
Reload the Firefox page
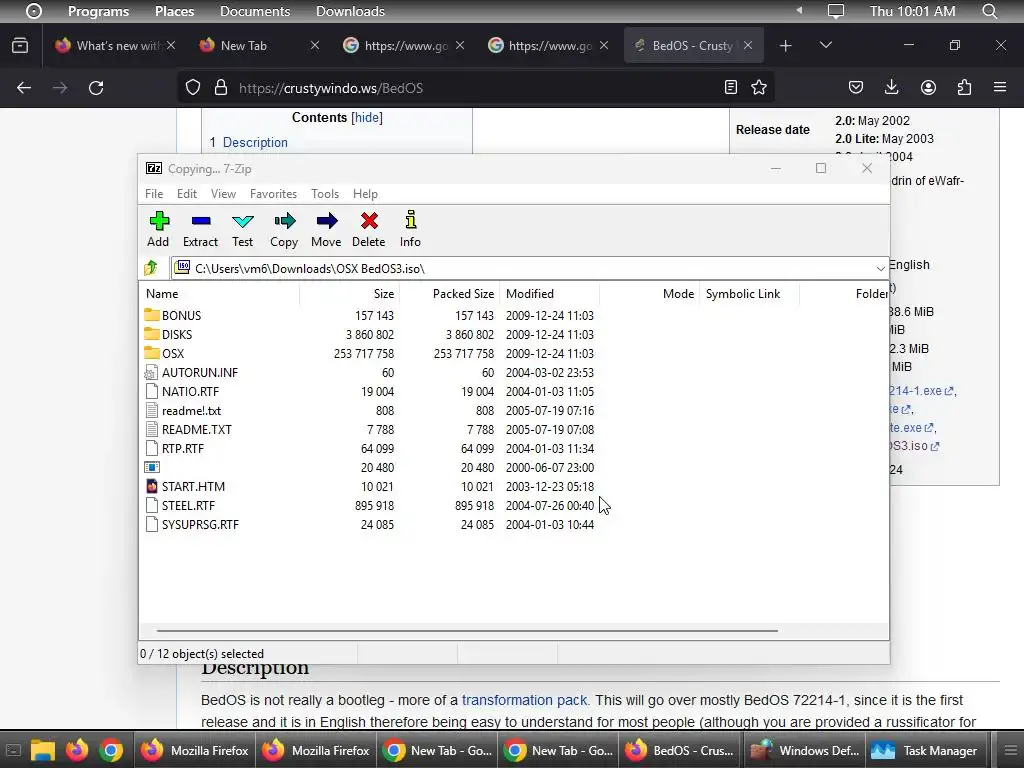click(x=96, y=88)
